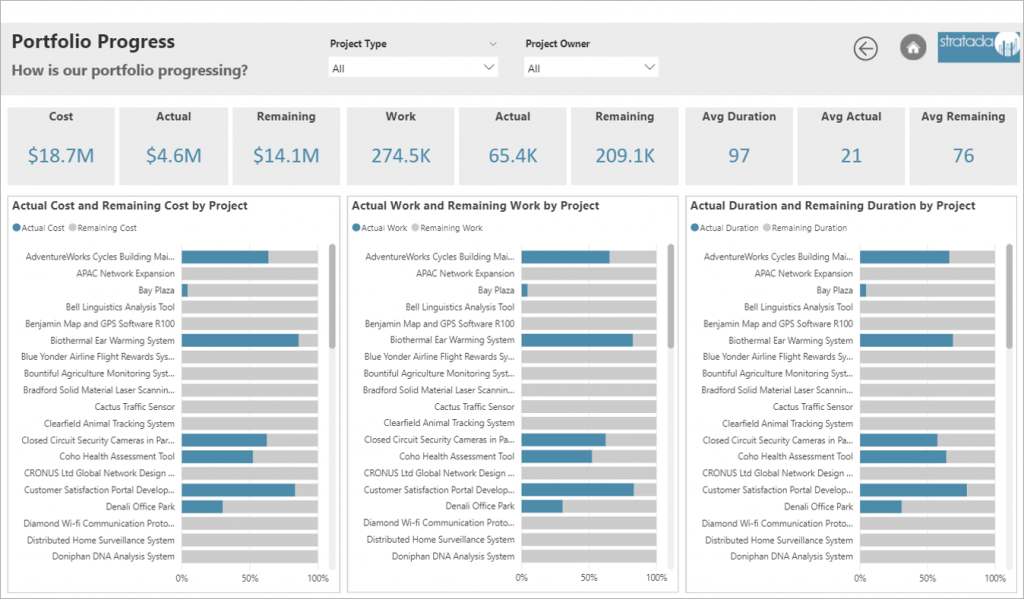This screenshot has height=599, width=1024.
Task: Click 'Cactus Traffic Sensor' label in Cost chart
Action: (x=135, y=406)
